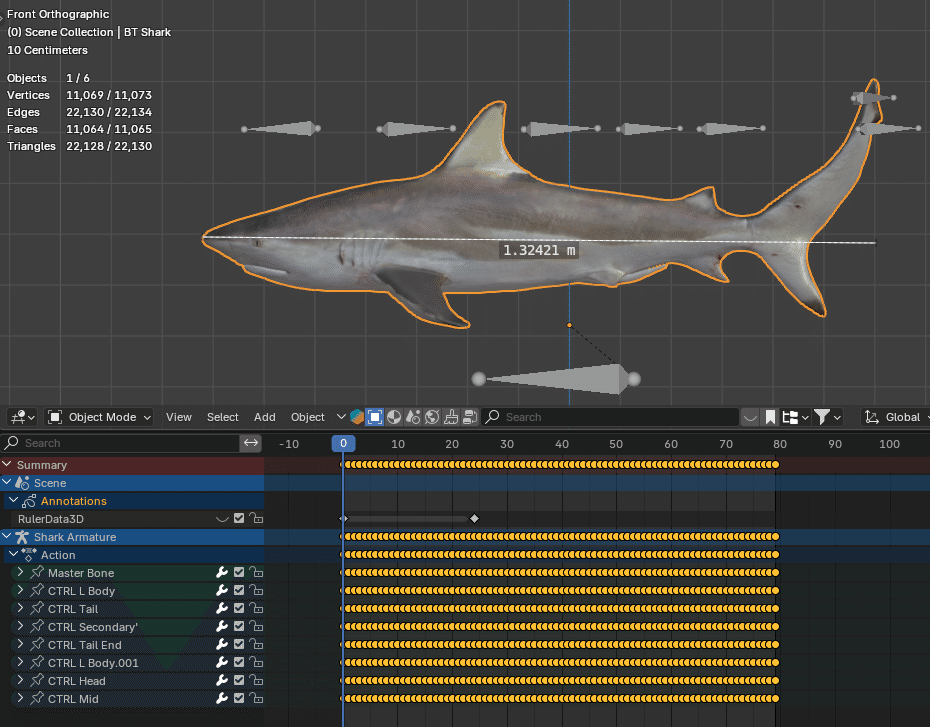Click the lock icon on CTRL L Body.001
Viewport: 930px width, 727px height.
[x=256, y=662]
